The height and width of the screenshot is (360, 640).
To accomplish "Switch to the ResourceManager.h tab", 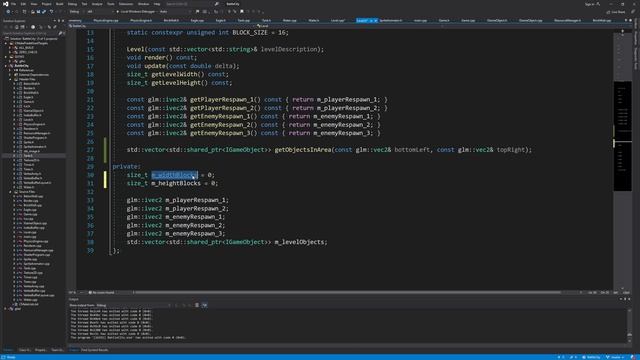I will 567,20.
